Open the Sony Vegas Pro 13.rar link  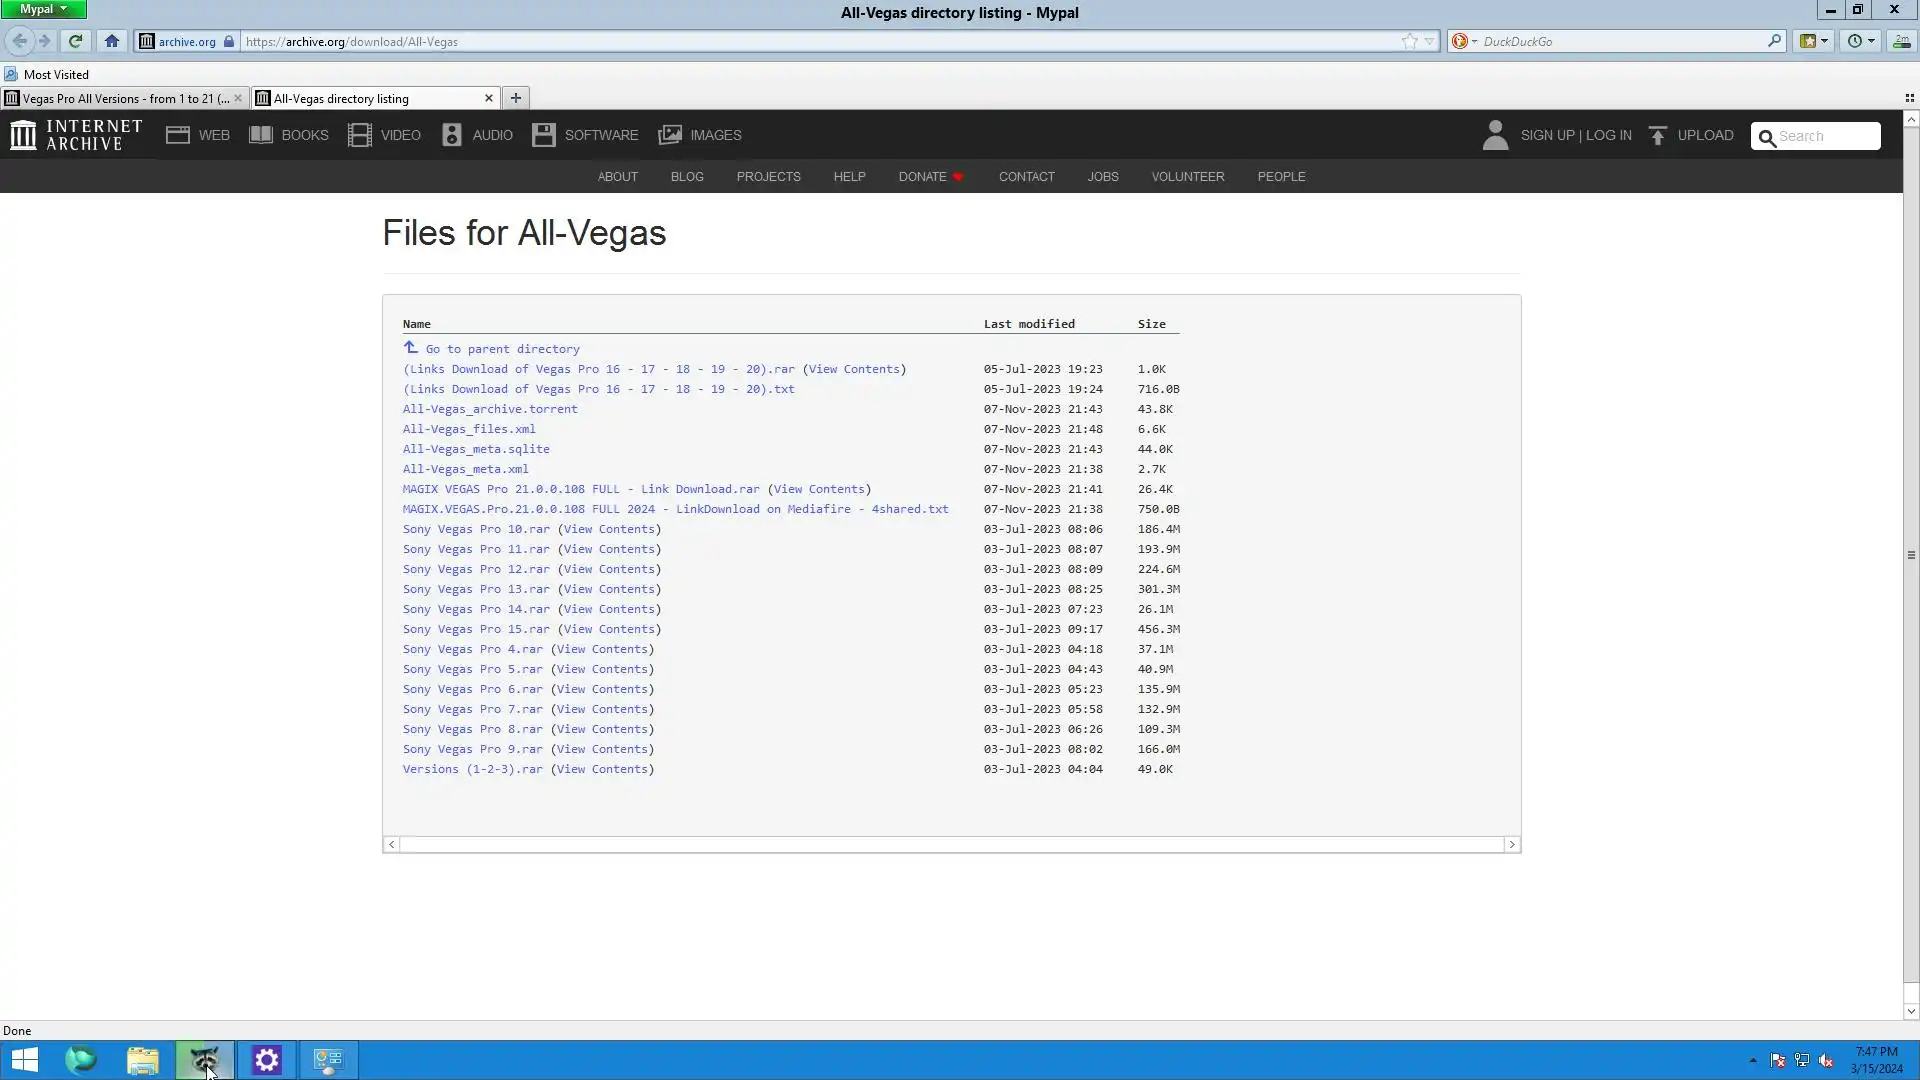[476, 589]
